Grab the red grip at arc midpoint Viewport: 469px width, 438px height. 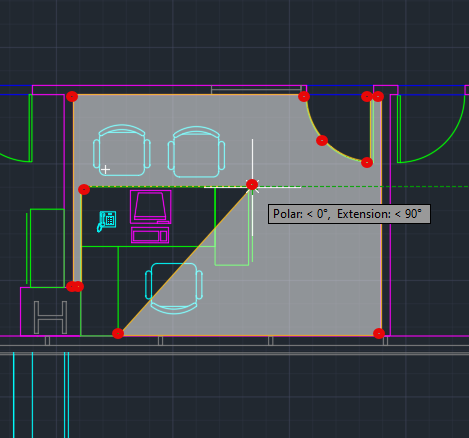322,141
